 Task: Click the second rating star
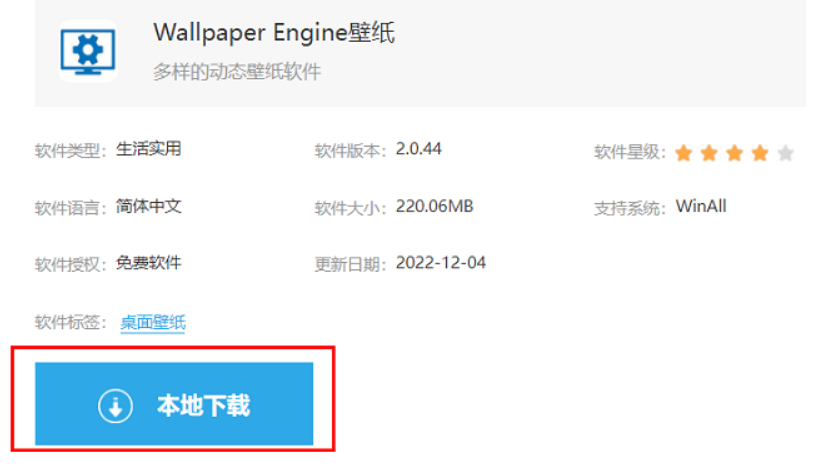click(709, 153)
